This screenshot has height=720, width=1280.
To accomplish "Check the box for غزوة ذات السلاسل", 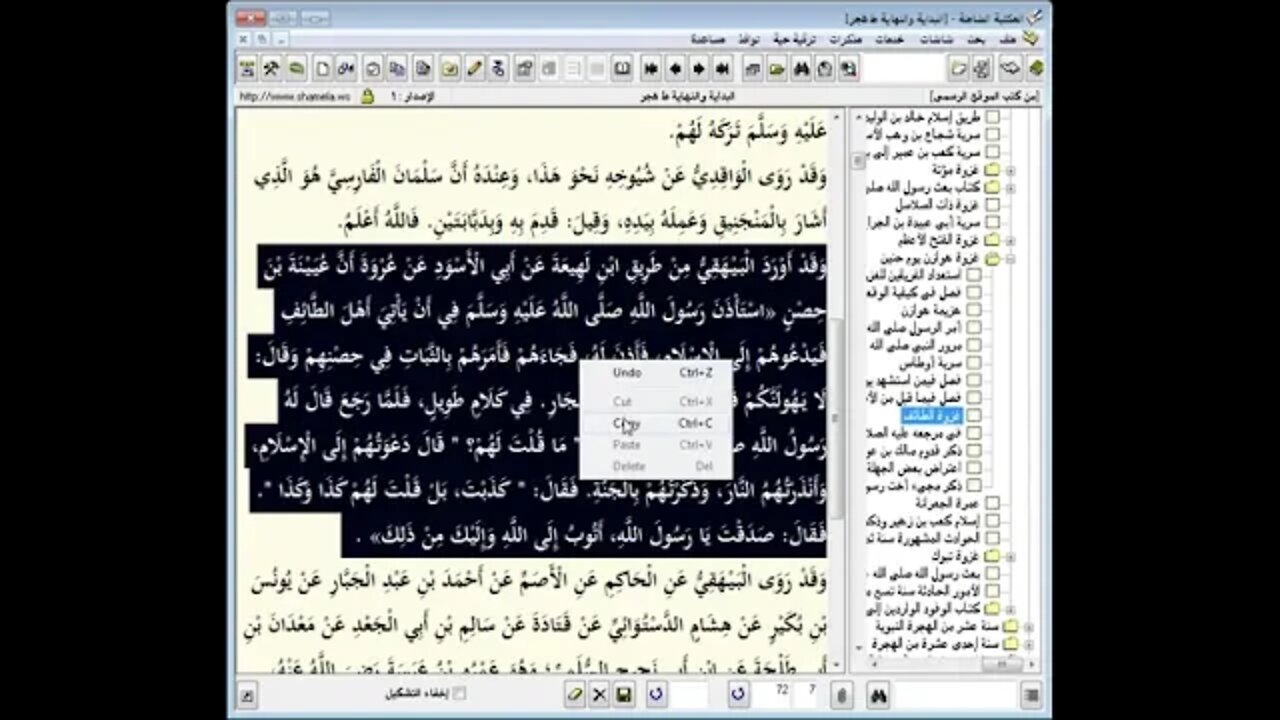I will (x=993, y=205).
